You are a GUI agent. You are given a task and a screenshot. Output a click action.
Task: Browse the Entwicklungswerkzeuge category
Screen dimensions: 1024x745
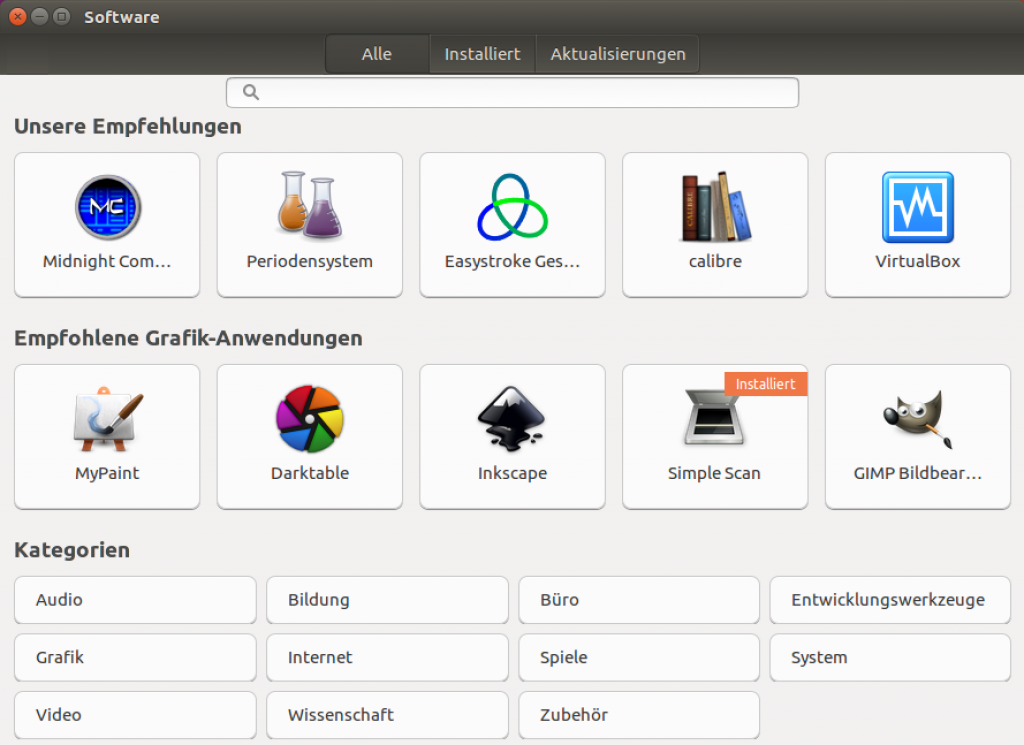[889, 600]
